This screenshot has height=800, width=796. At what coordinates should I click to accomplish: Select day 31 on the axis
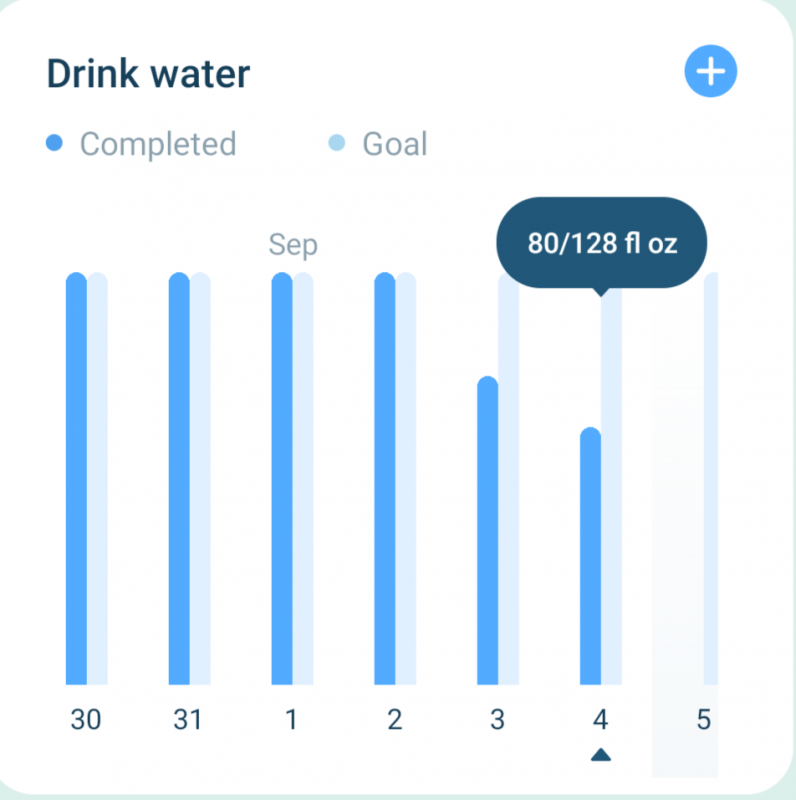188,720
